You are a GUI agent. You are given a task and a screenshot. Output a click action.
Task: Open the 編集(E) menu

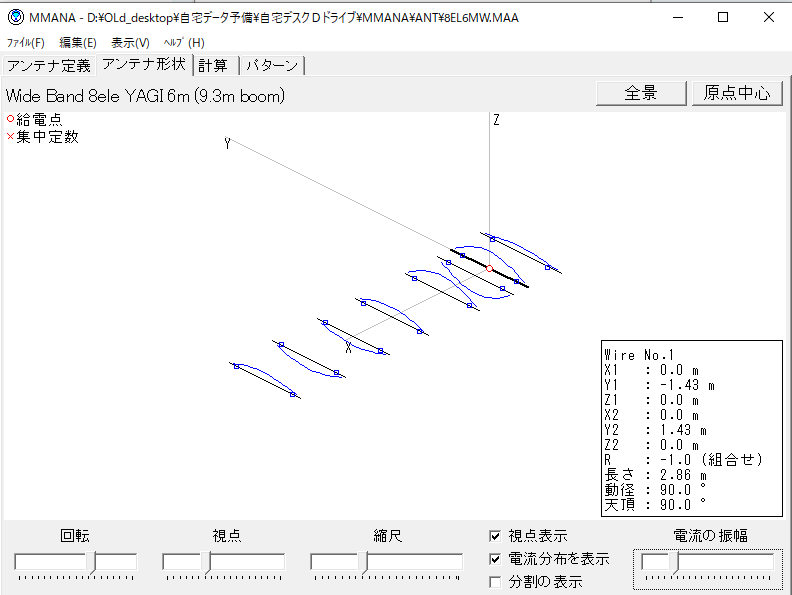coord(78,43)
